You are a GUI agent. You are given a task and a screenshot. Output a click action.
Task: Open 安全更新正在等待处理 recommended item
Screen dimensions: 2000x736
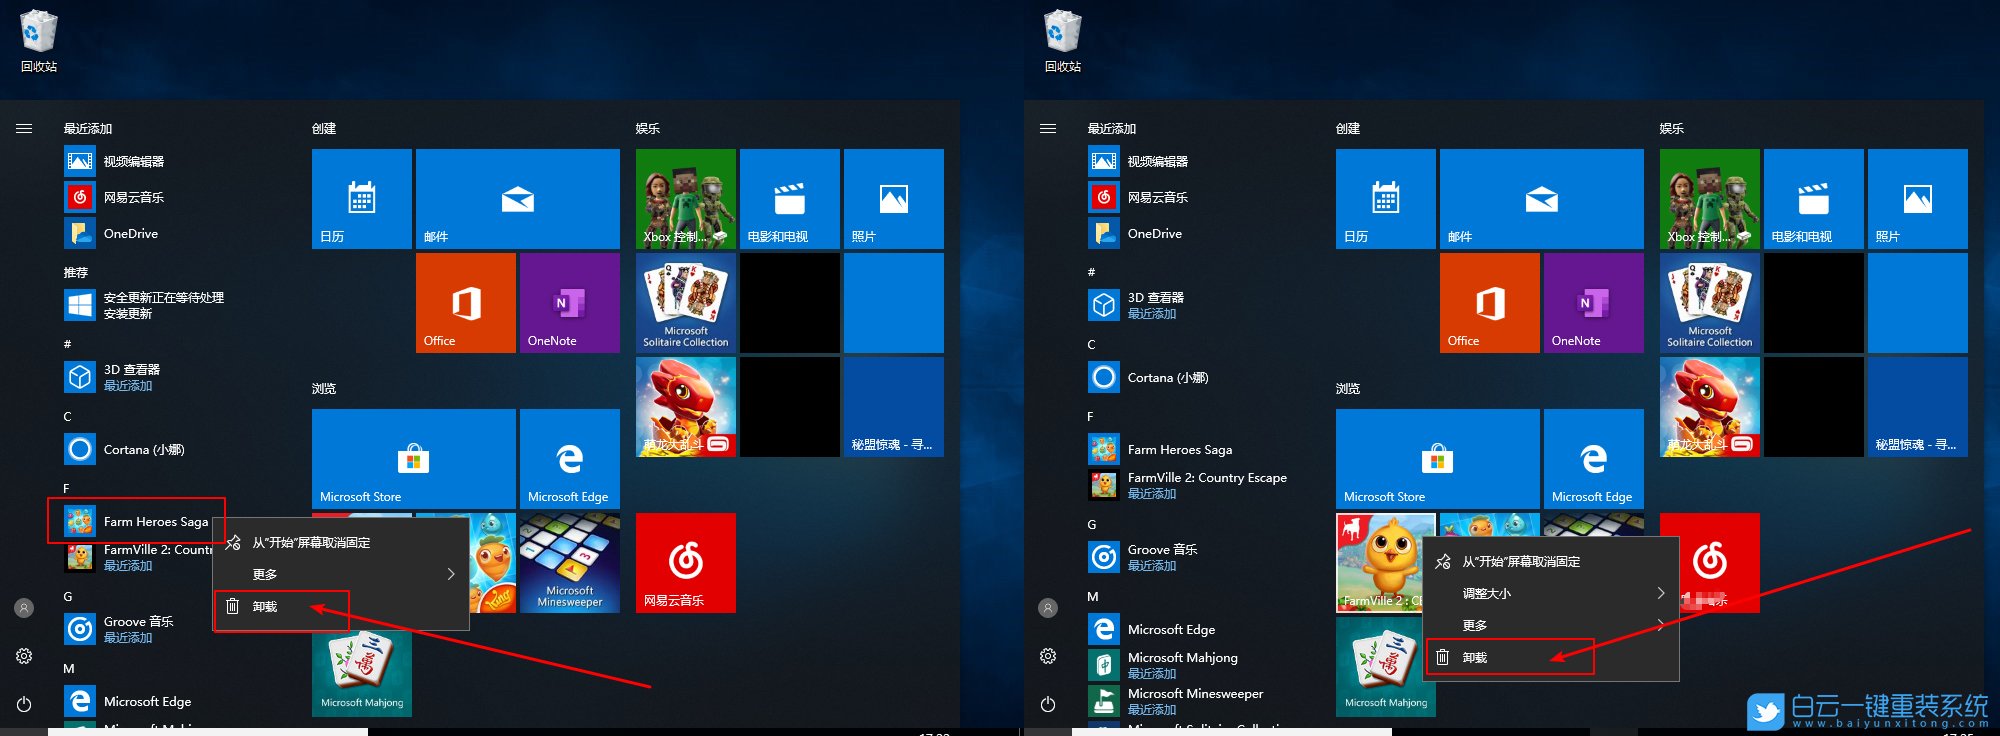click(x=145, y=305)
